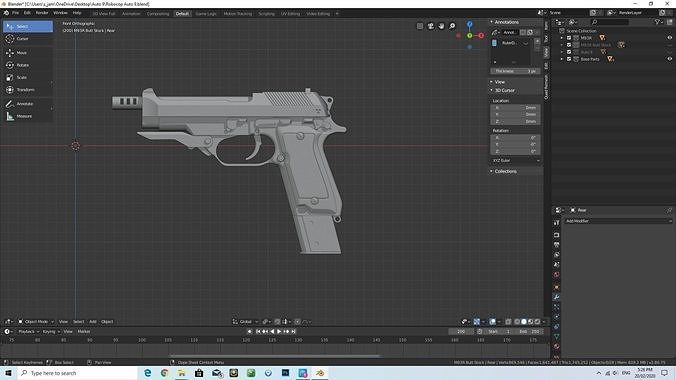This screenshot has height=380, width=676.
Task: Adjust the annotation Thickness slider
Action: [515, 71]
